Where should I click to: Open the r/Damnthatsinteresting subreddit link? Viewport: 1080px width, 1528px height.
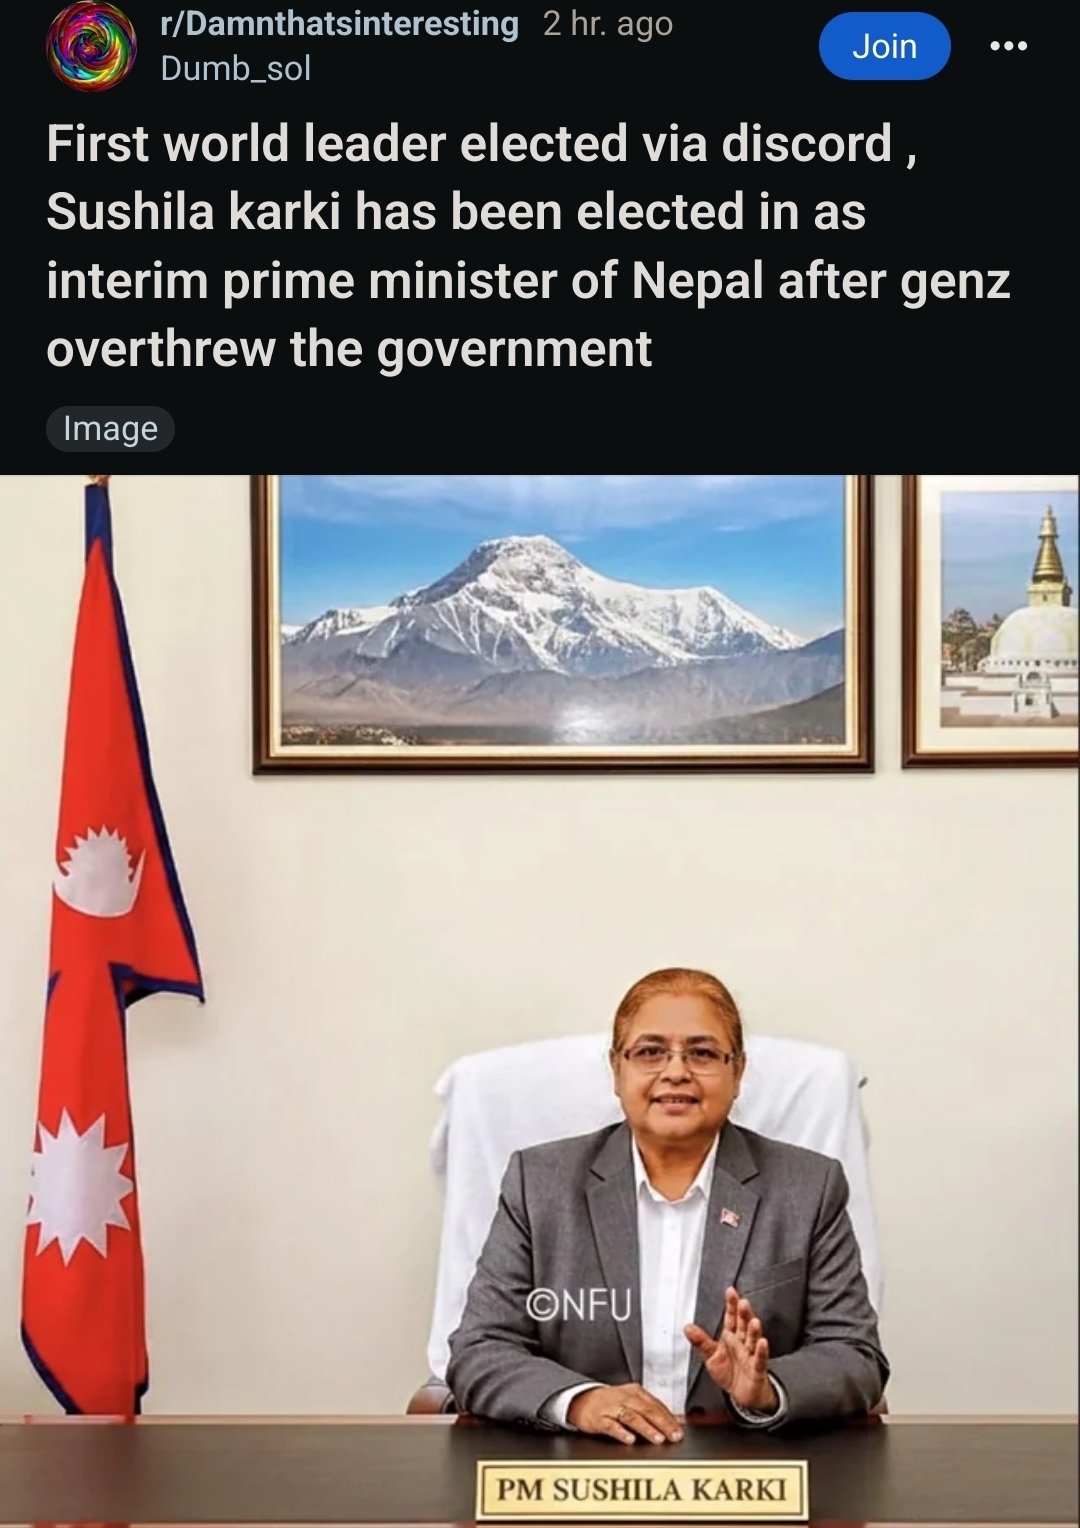[x=340, y=24]
